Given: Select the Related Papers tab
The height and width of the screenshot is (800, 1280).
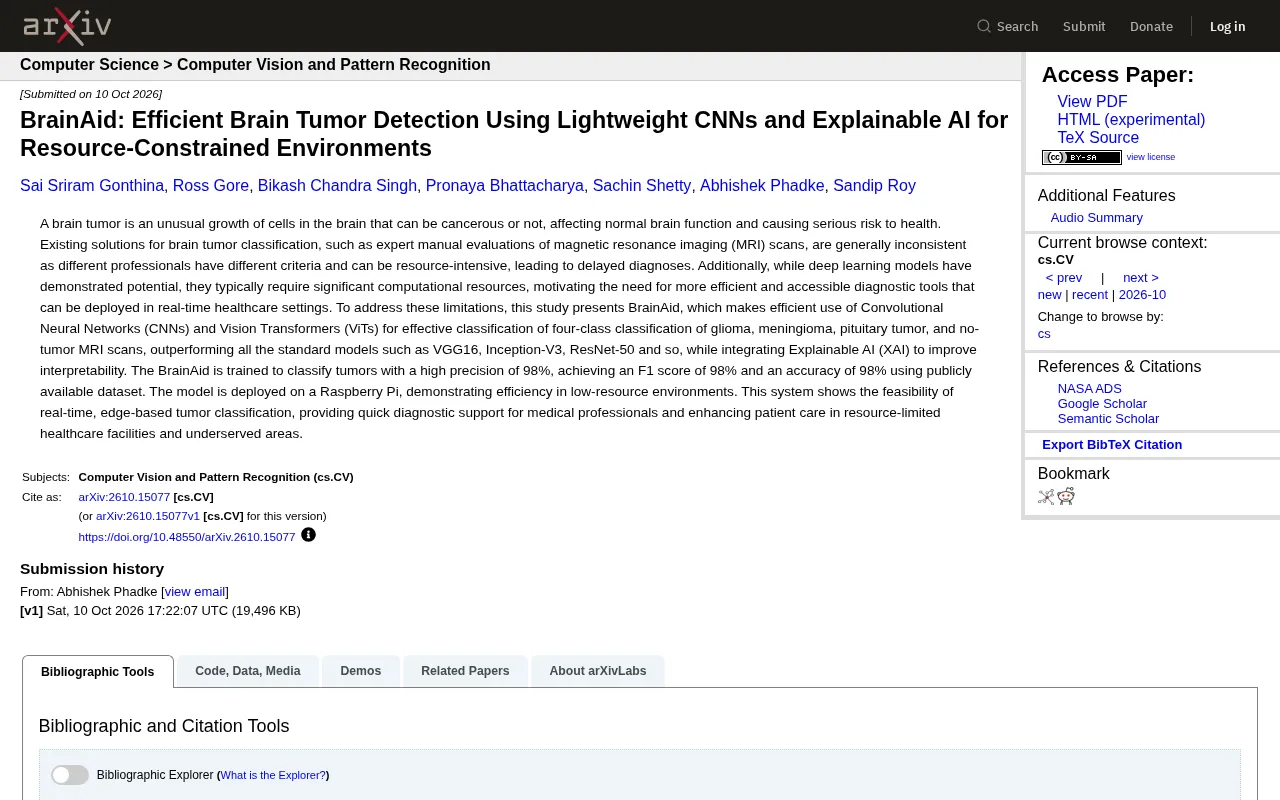Looking at the screenshot, I should [465, 671].
